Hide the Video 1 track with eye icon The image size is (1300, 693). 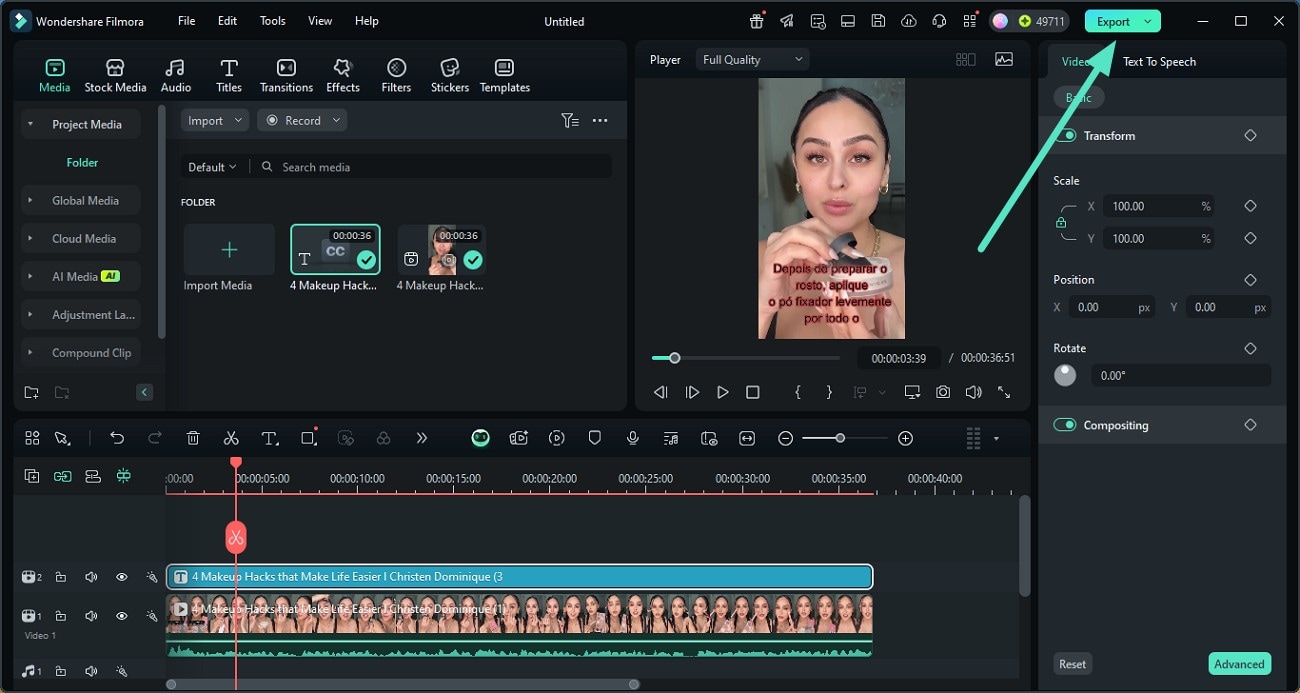pyautogui.click(x=122, y=616)
